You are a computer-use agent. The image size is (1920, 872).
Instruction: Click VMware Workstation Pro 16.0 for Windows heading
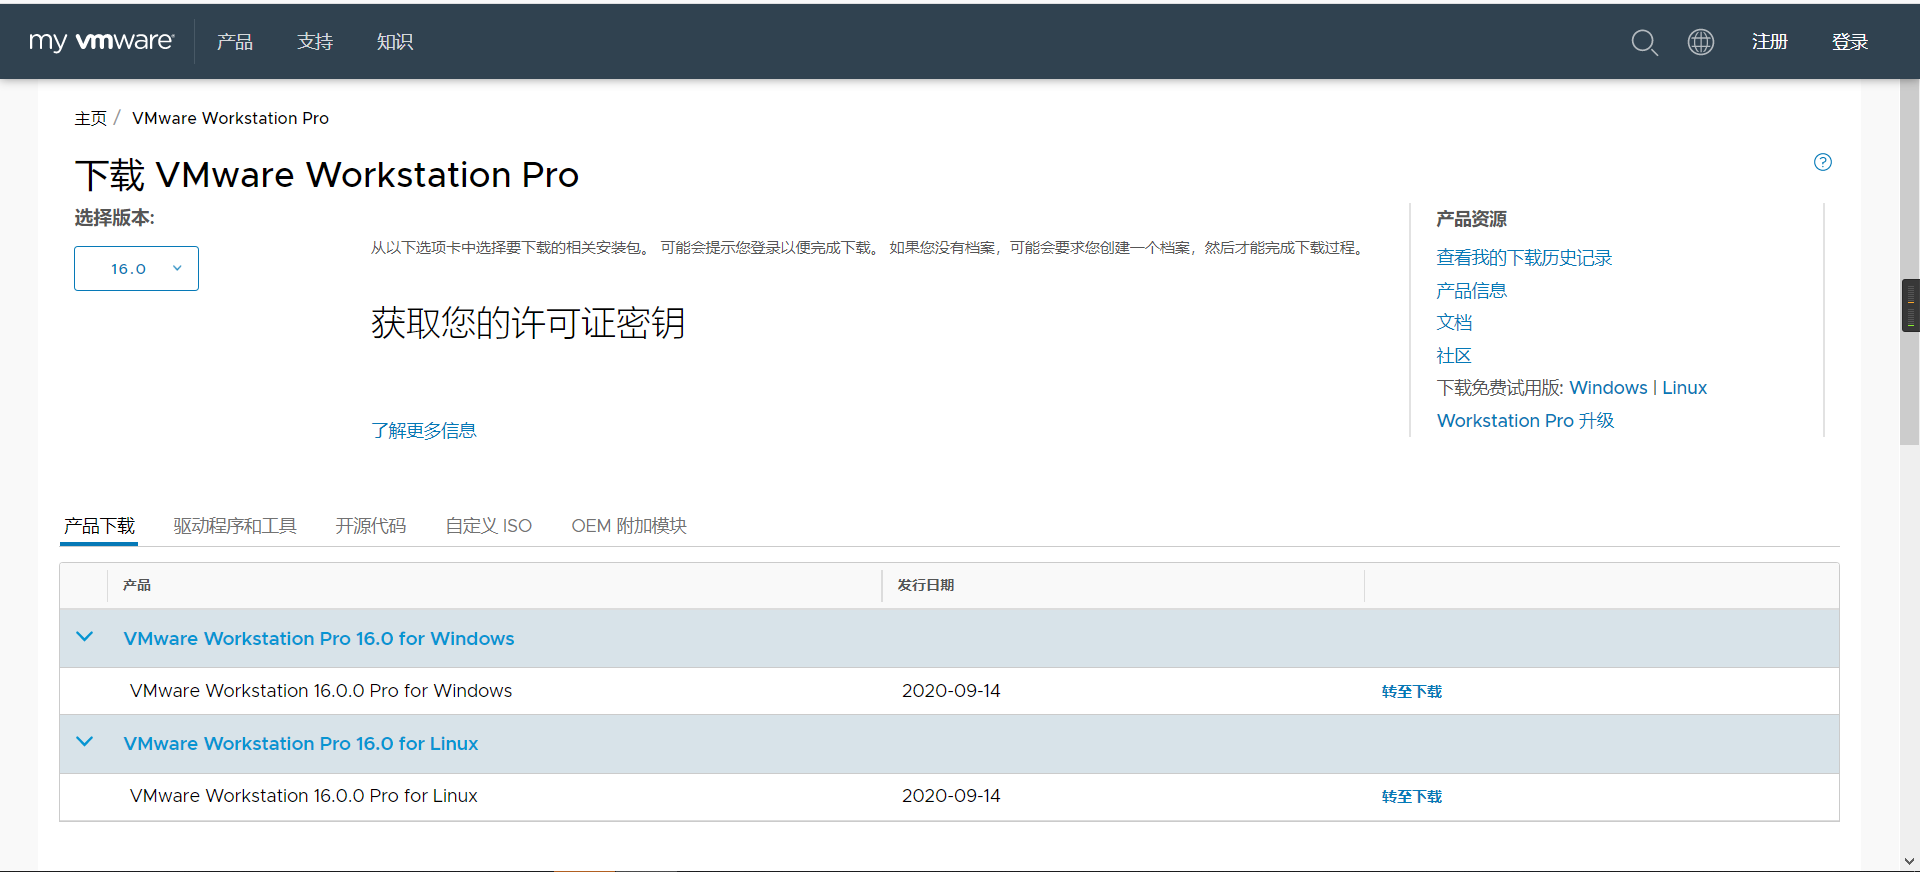click(319, 639)
